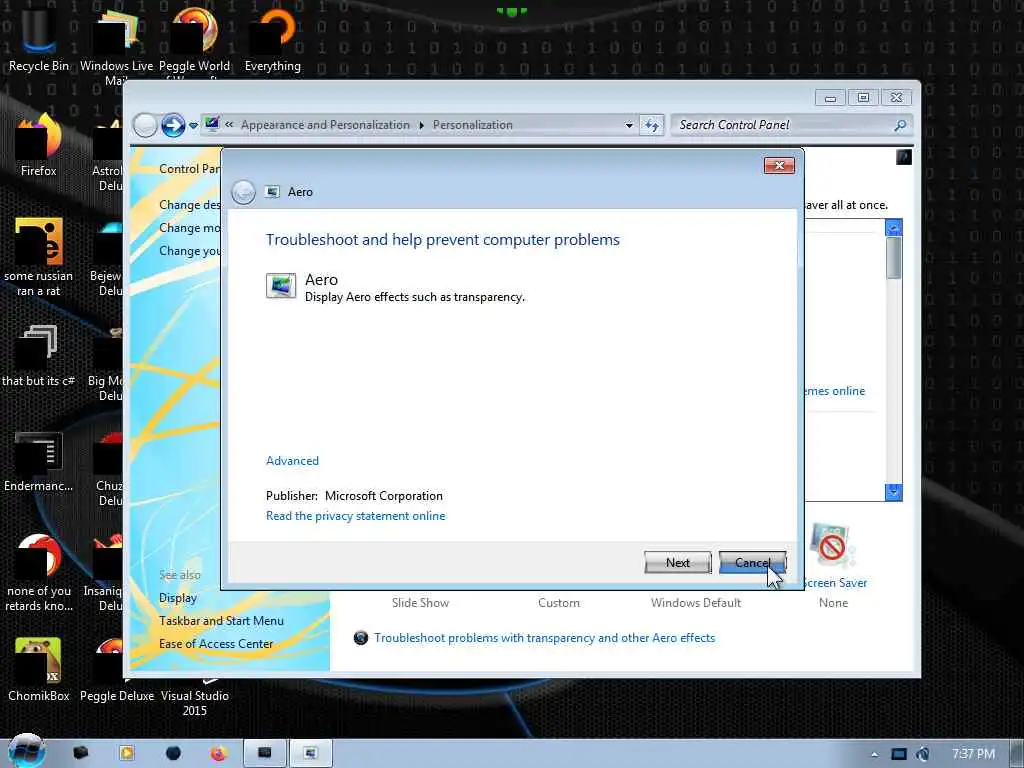This screenshot has height=768, width=1024.
Task: Click the themes list scrollbar thumb
Action: point(893,258)
